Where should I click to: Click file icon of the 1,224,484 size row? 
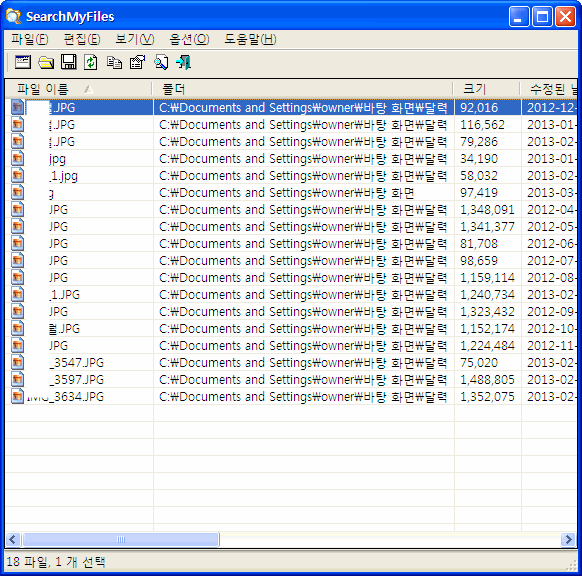[x=17, y=346]
